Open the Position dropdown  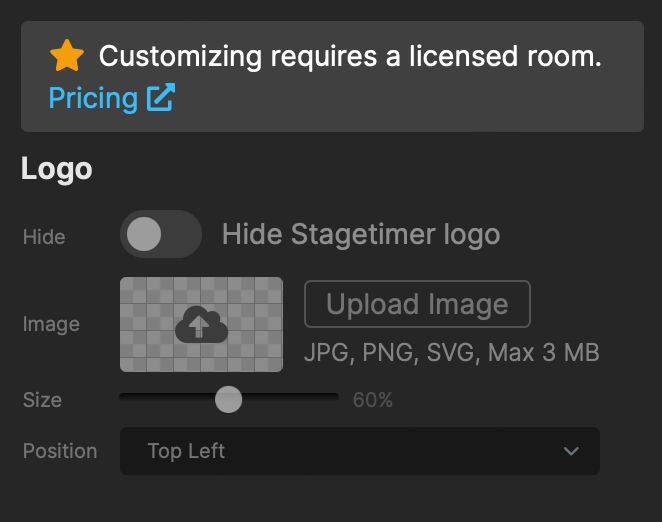tap(359, 451)
